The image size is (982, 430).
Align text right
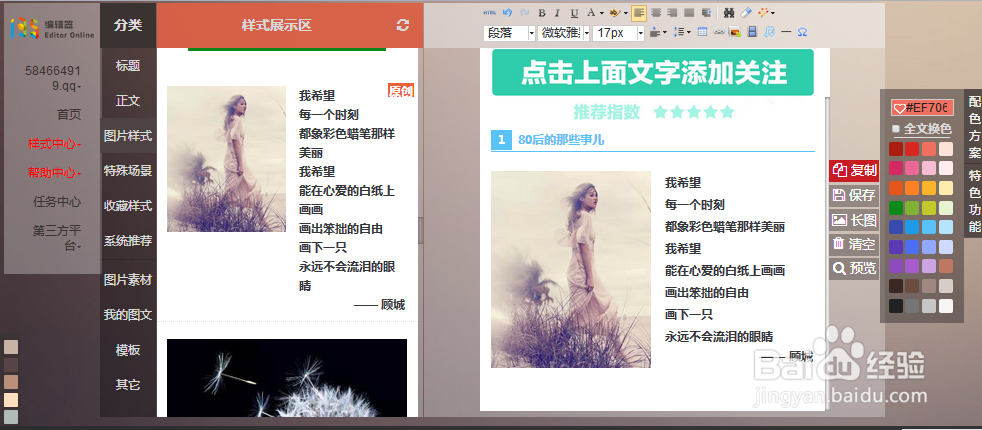(x=672, y=13)
